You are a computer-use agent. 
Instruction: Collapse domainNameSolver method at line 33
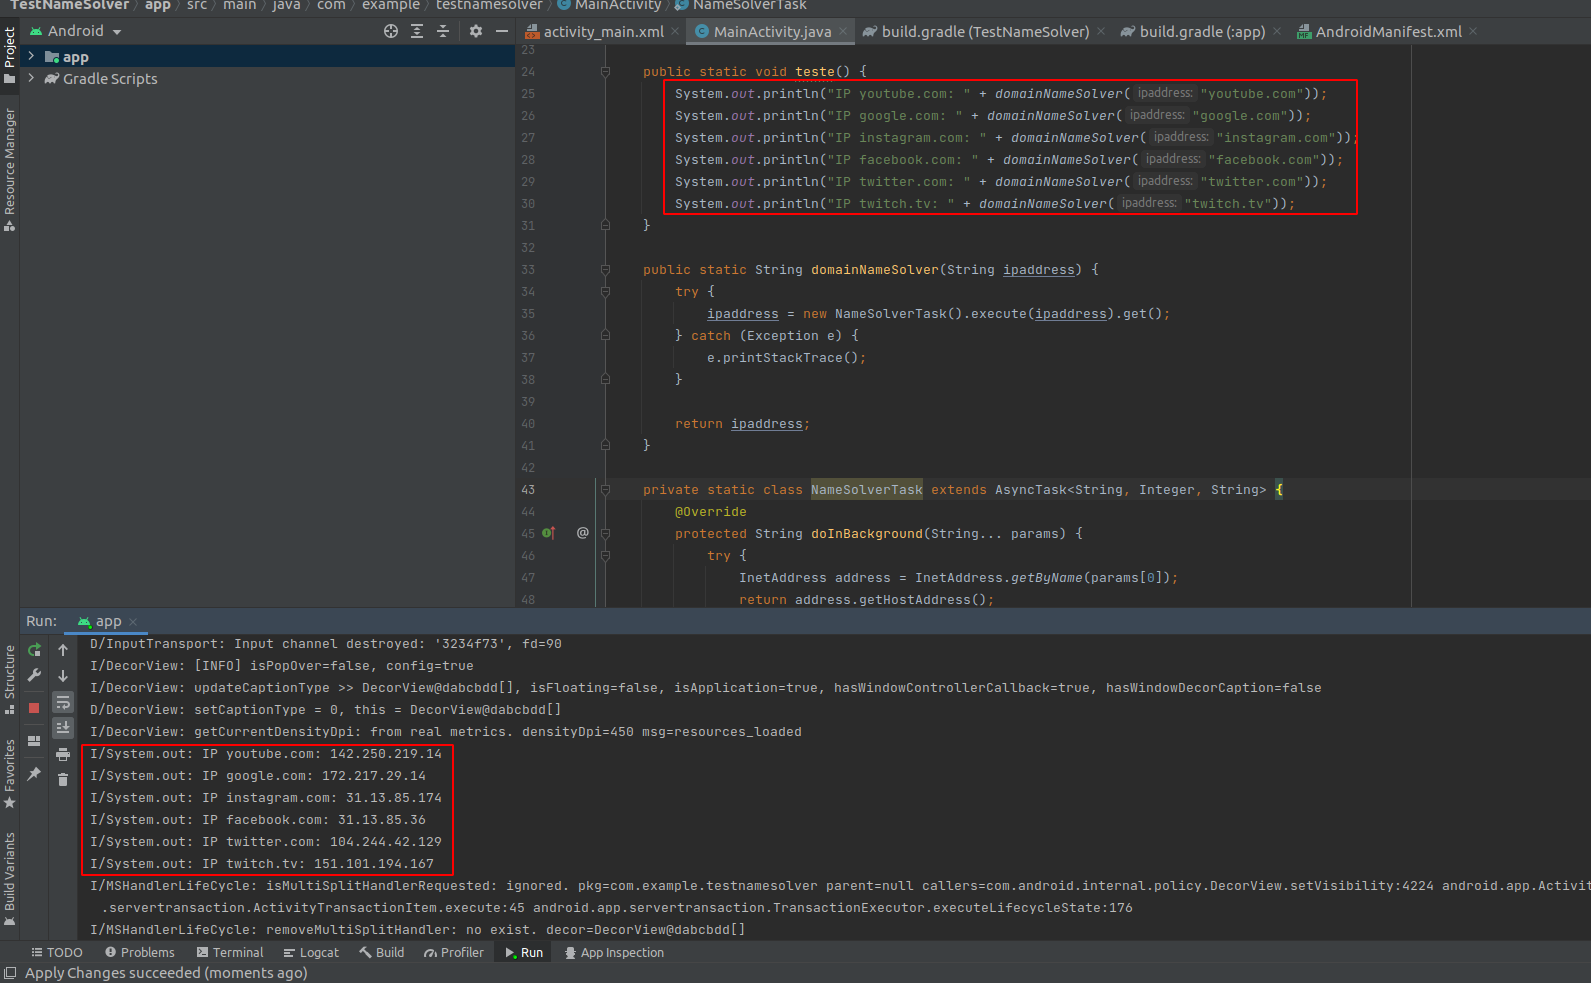(x=605, y=270)
